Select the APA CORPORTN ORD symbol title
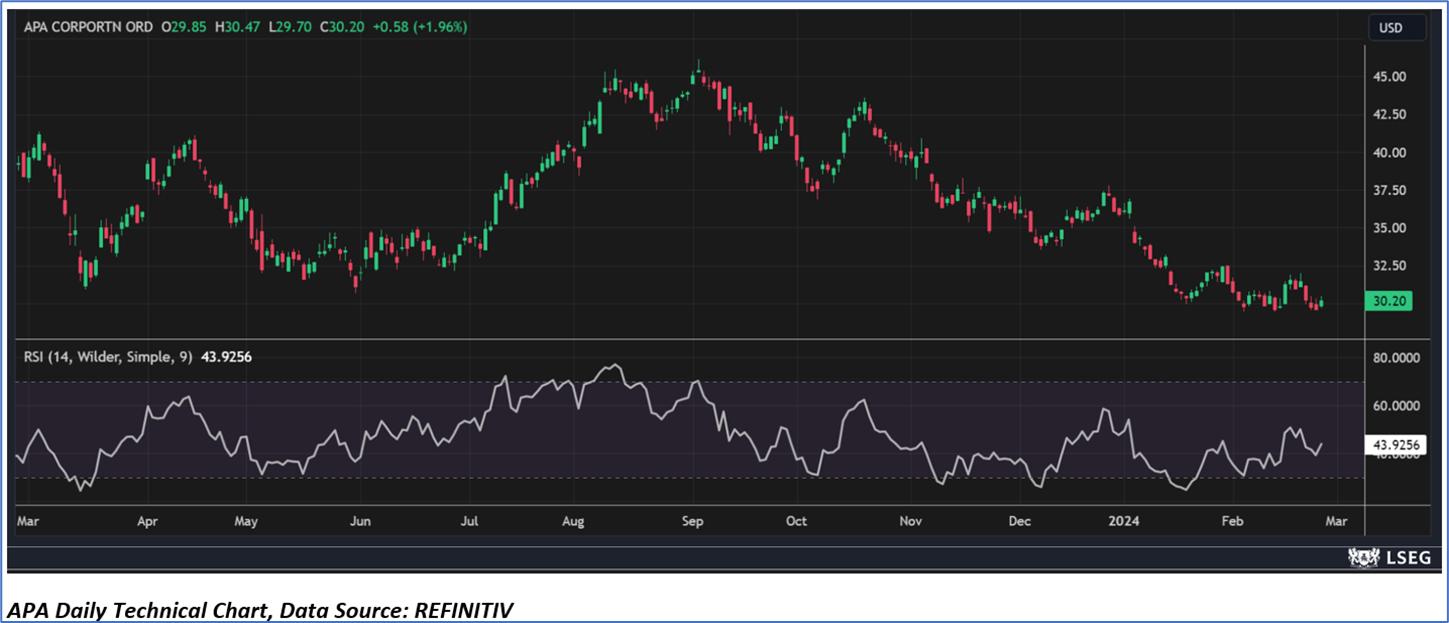The image size is (1449, 623). pyautogui.click(x=88, y=27)
